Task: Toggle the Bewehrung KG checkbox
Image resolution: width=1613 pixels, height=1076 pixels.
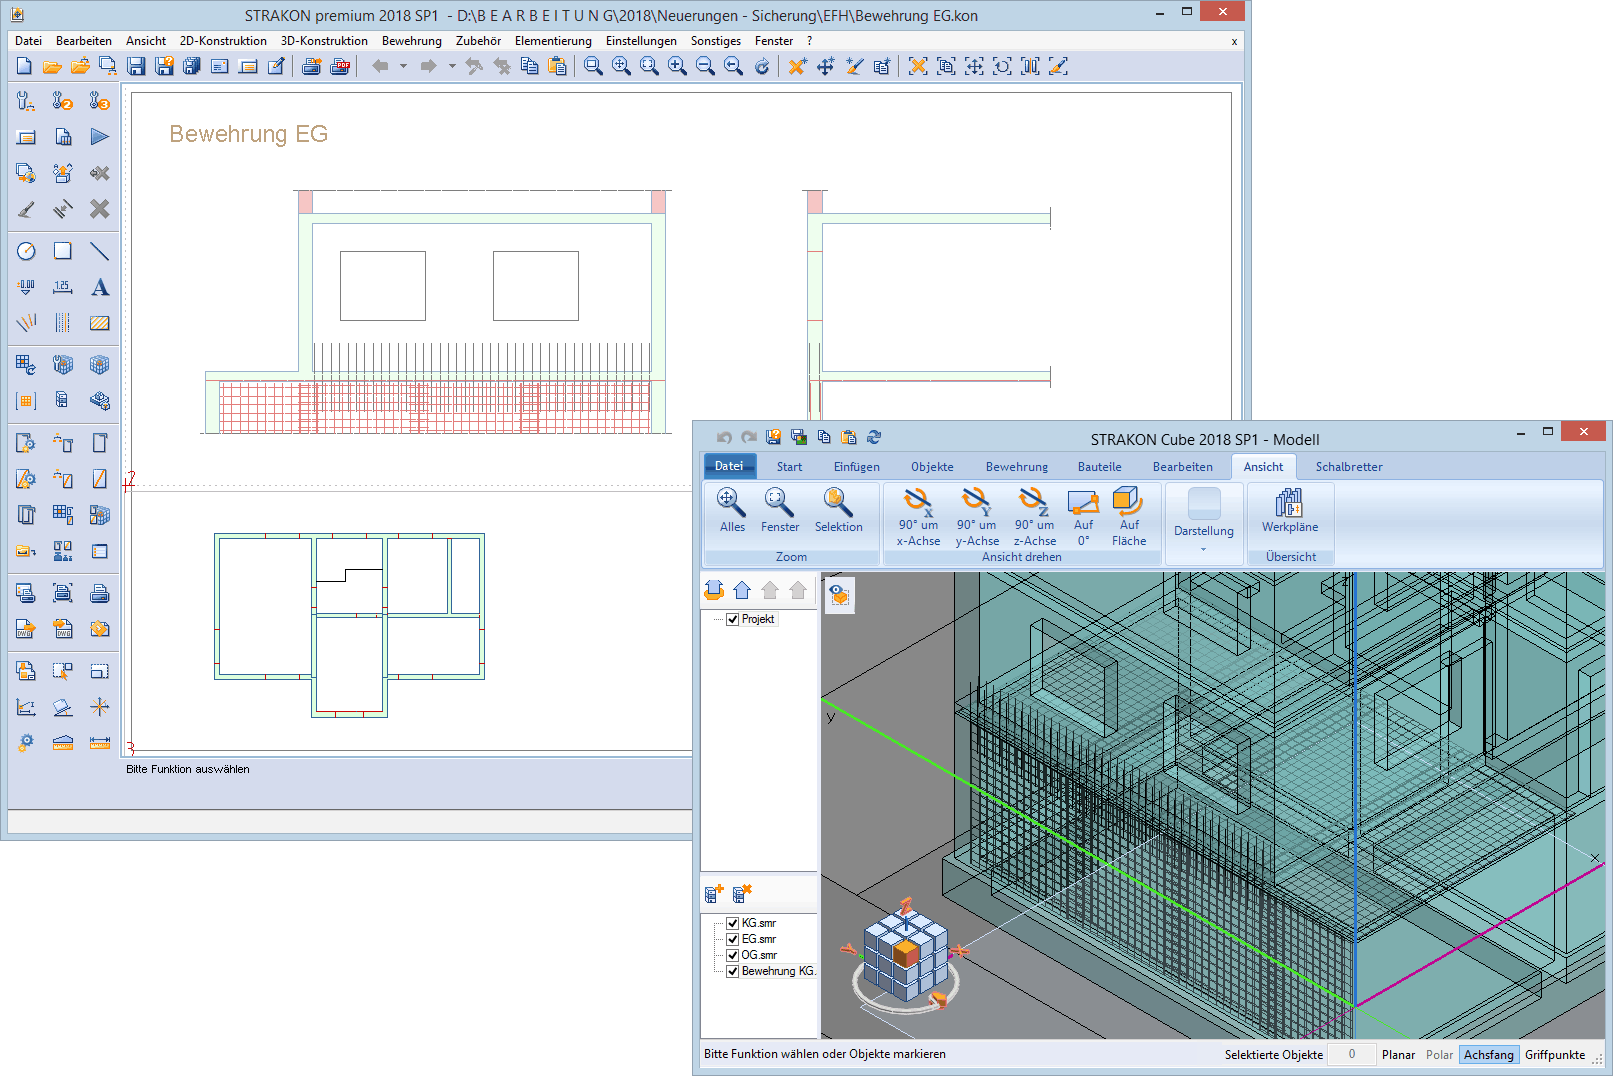Action: click(x=732, y=971)
